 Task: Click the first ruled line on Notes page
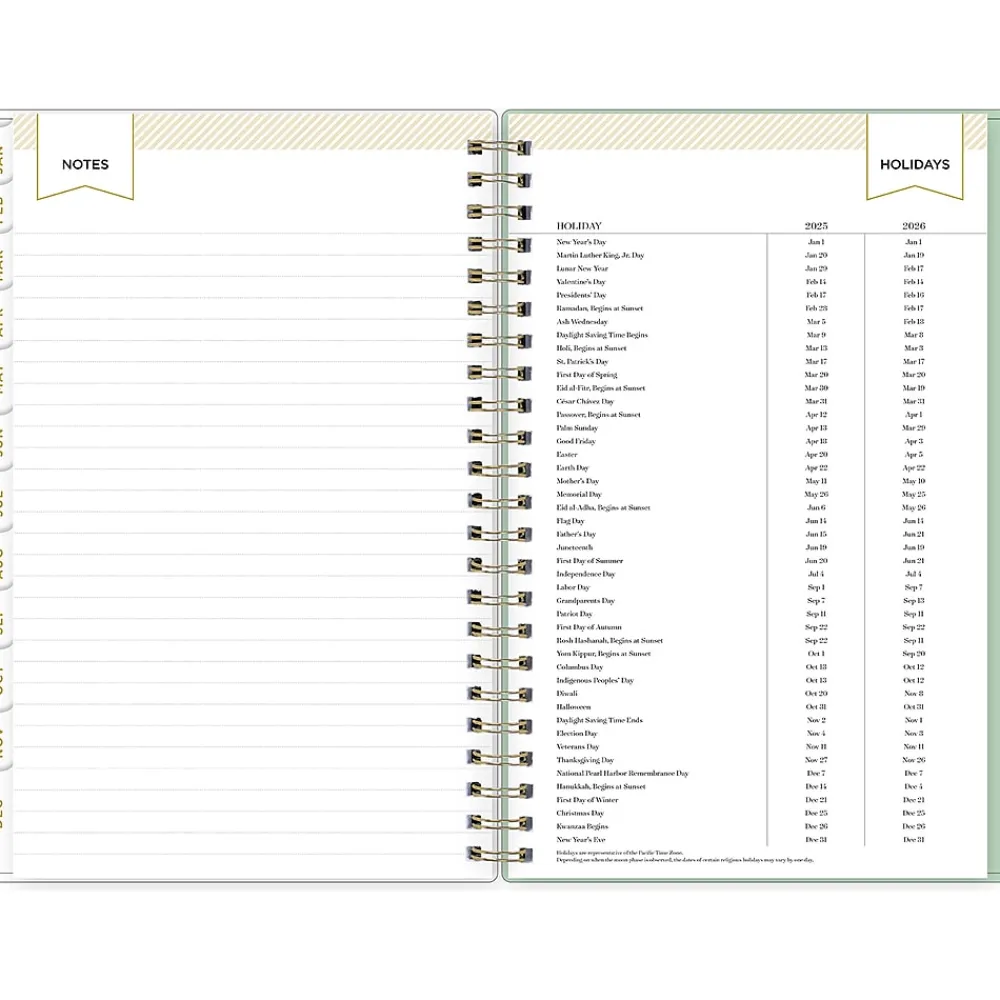(240, 234)
